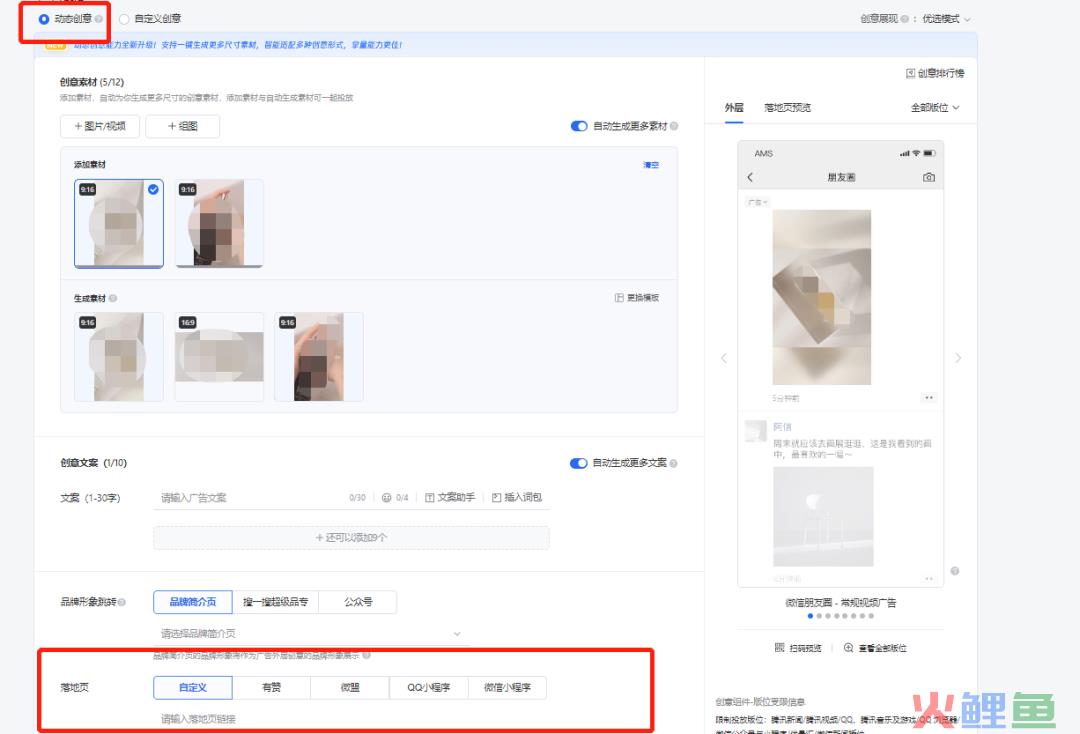Click 清空 to clear added materials
Viewport: 1080px width, 734px height.
click(x=650, y=164)
